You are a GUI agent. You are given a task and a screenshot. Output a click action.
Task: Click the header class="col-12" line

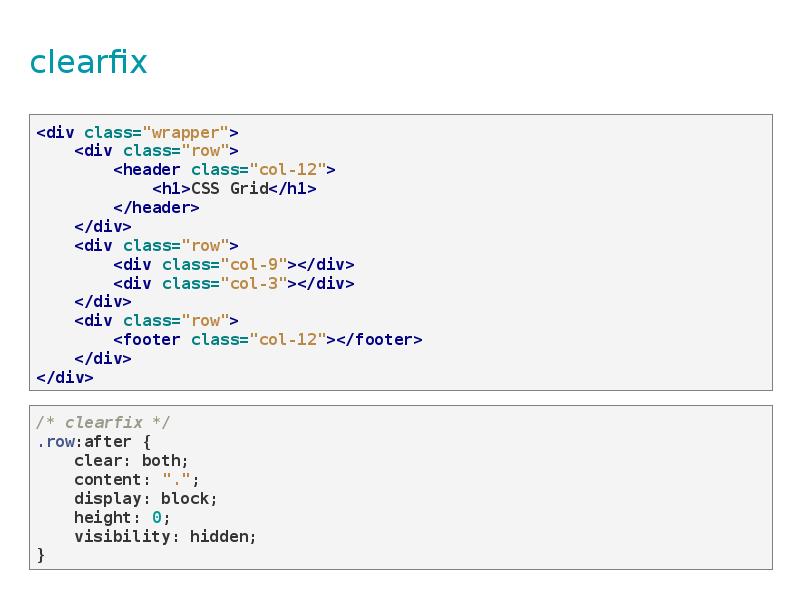[x=224, y=170]
